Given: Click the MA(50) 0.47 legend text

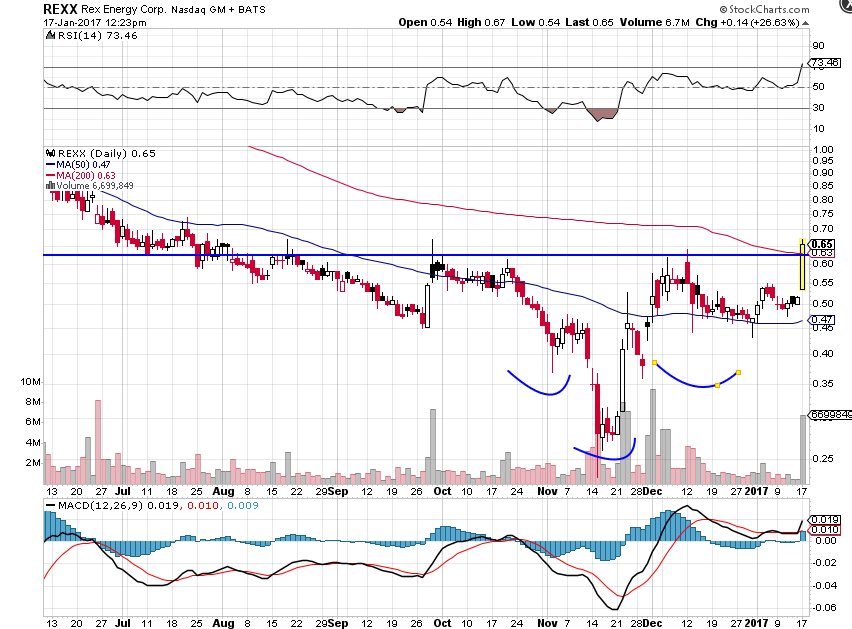Looking at the screenshot, I should coord(83,165).
